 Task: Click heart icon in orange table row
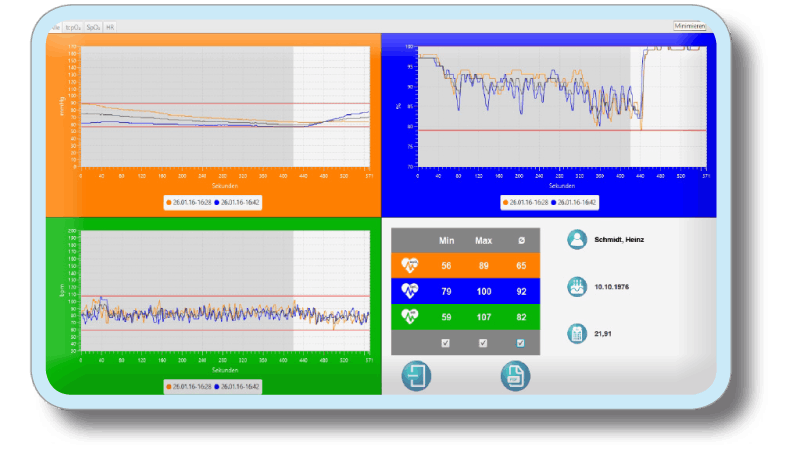coord(410,265)
